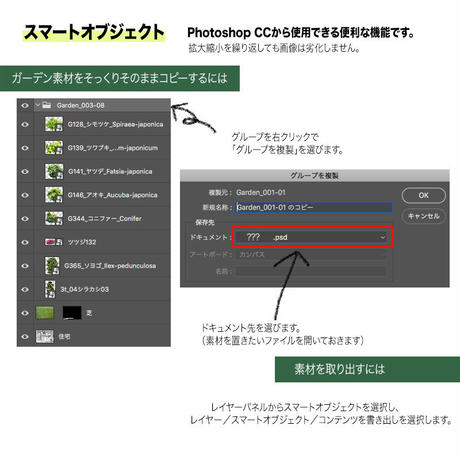Hide the Garden_003-08 group with eye icon

coord(25,105)
